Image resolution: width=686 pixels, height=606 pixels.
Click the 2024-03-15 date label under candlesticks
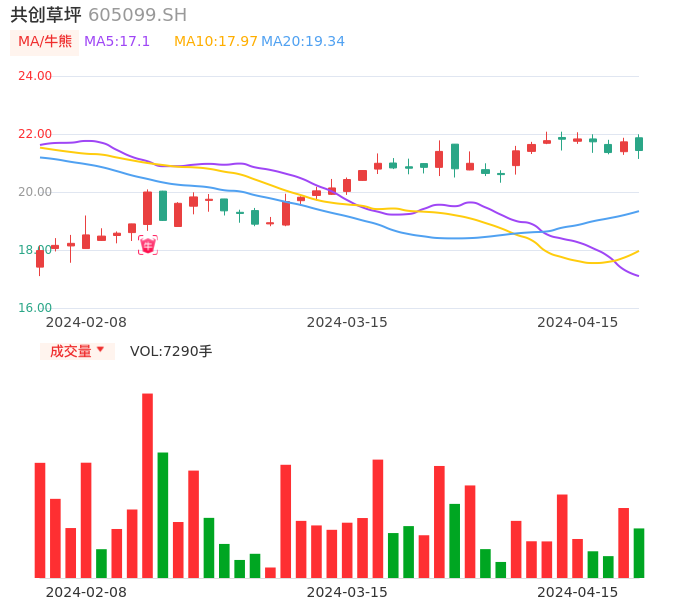point(347,322)
